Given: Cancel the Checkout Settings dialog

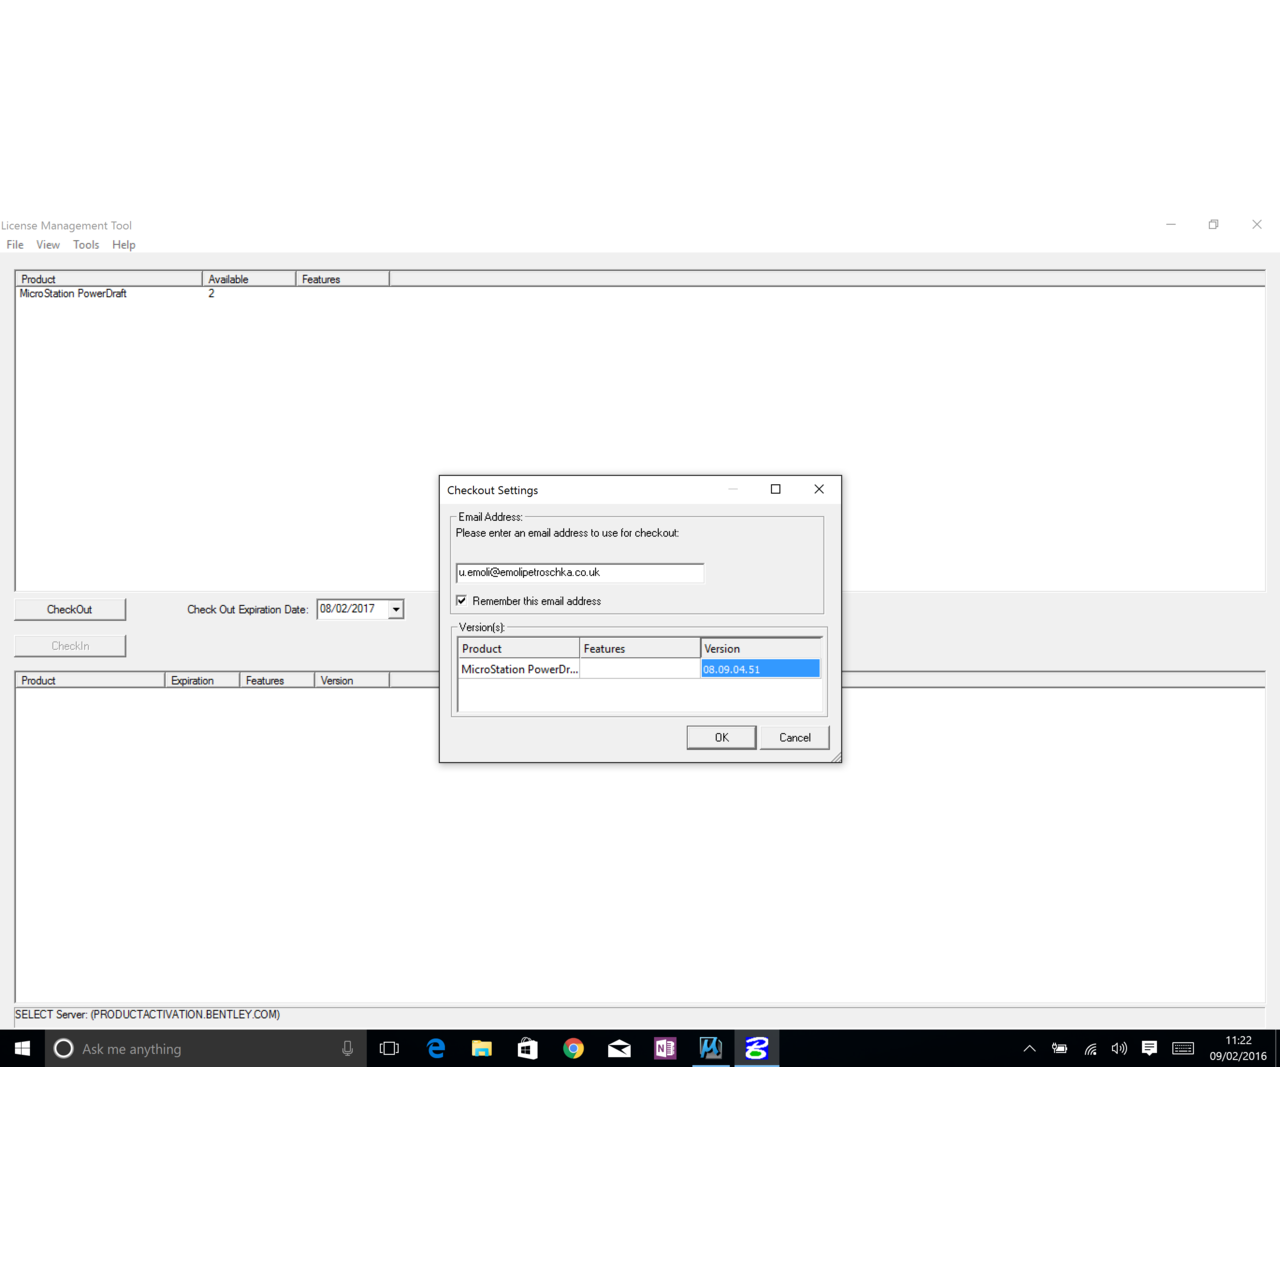Looking at the screenshot, I should [794, 738].
